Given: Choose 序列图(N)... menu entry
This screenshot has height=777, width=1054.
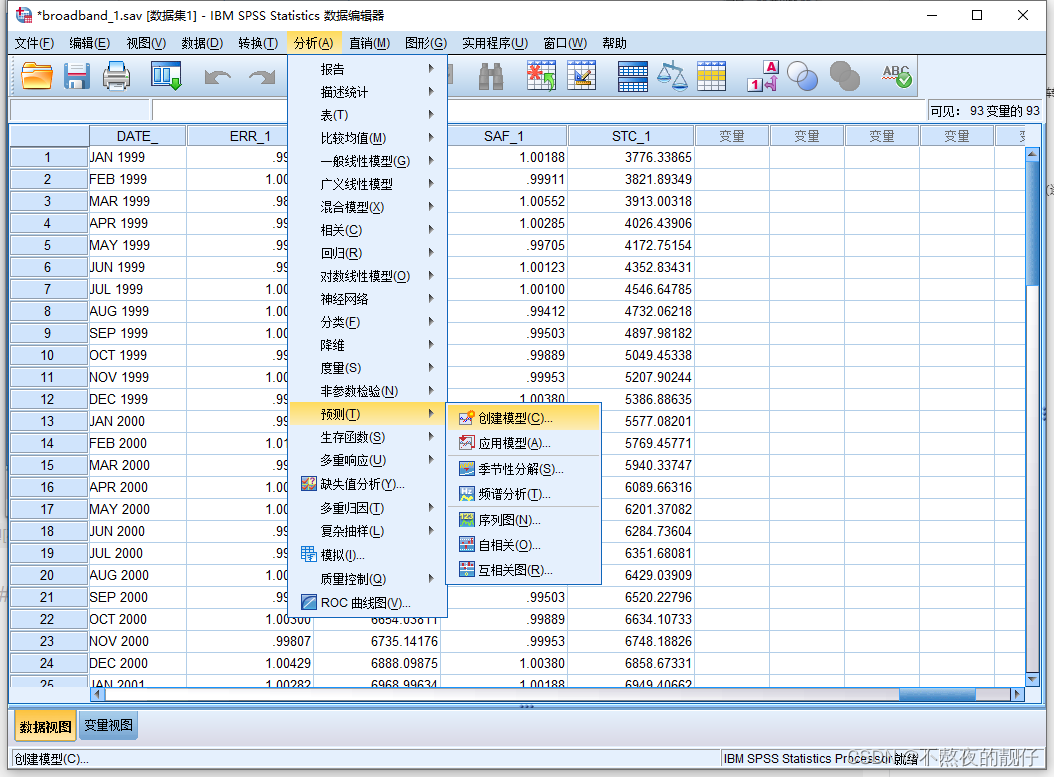Looking at the screenshot, I should (524, 520).
